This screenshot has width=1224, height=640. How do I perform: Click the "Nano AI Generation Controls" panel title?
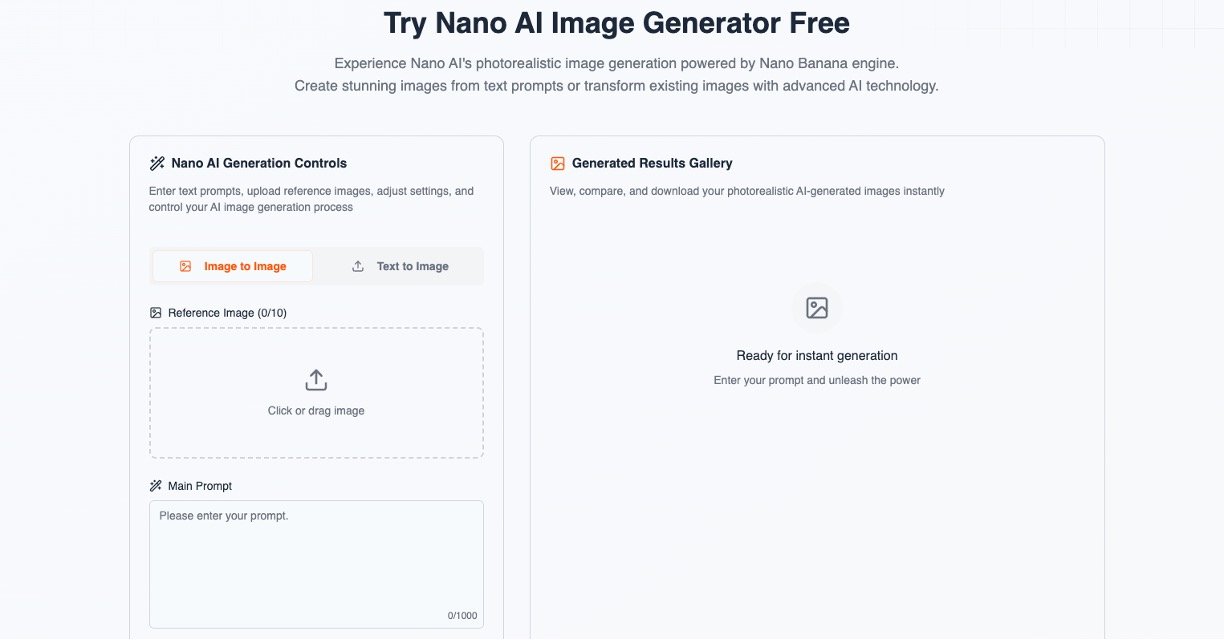tap(259, 163)
